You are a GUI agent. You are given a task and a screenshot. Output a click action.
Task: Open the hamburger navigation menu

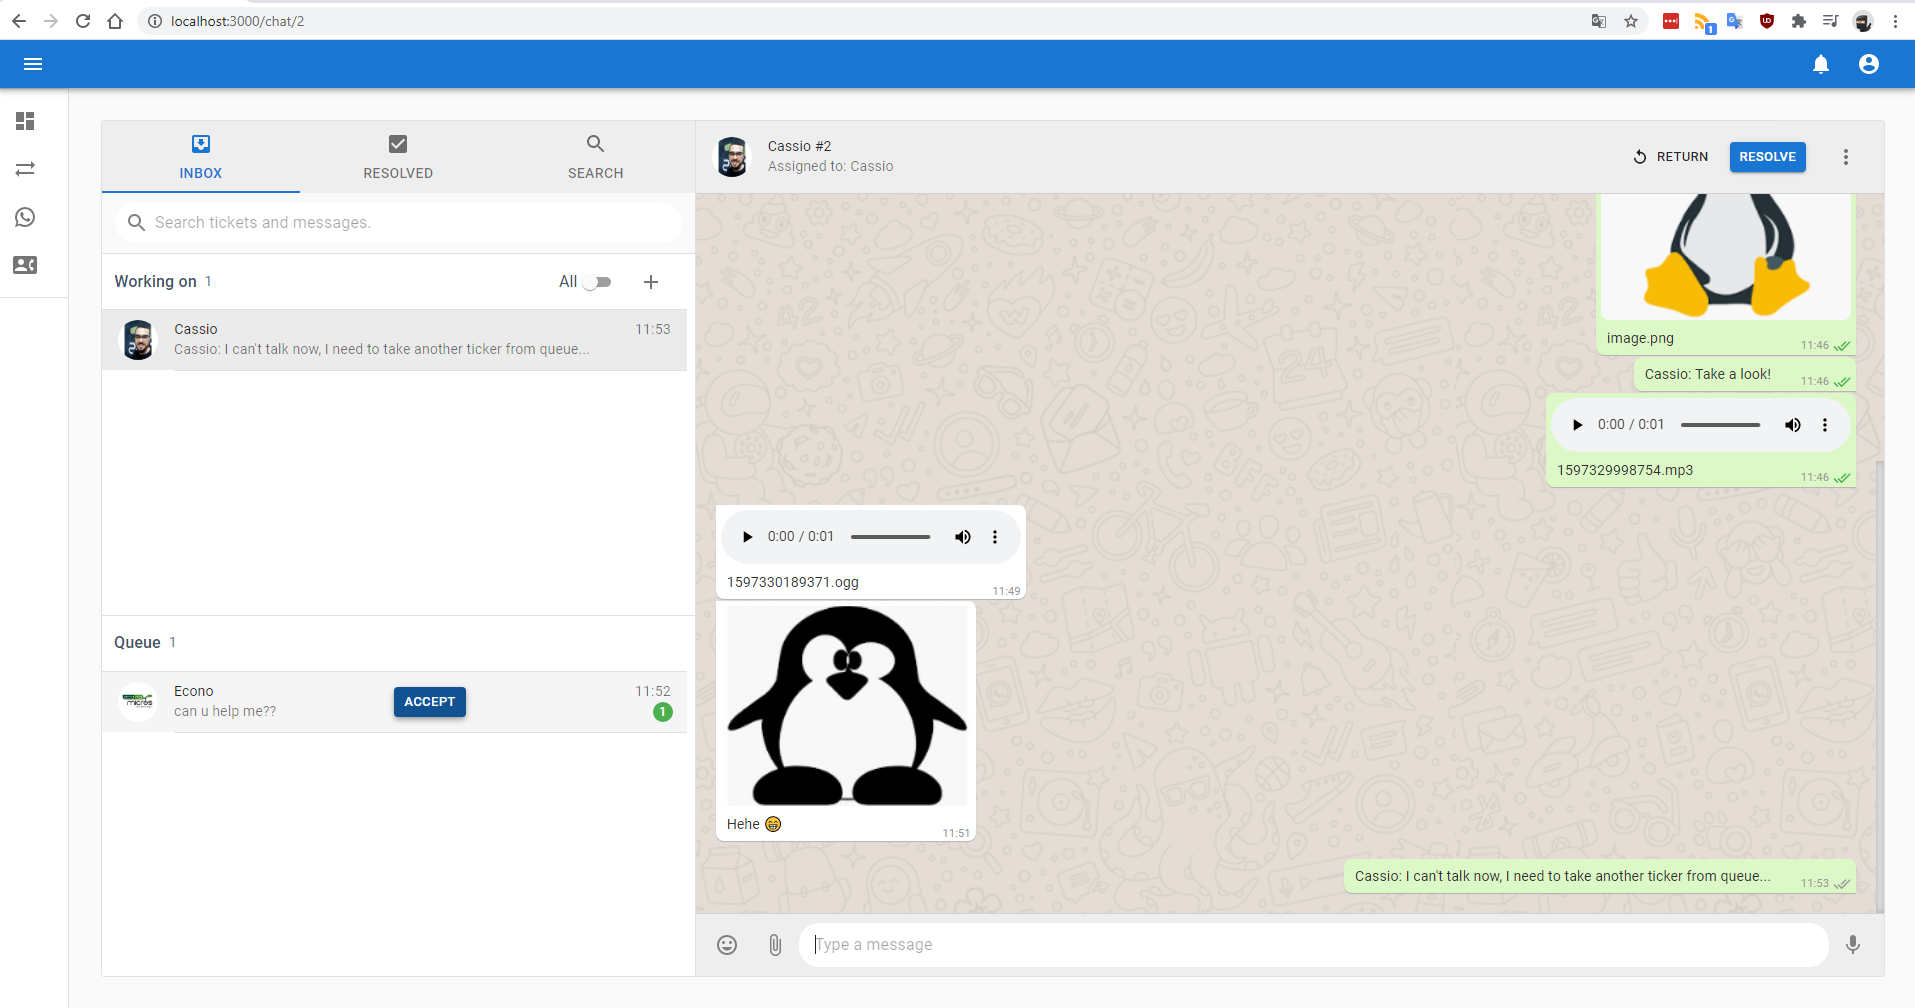33,64
